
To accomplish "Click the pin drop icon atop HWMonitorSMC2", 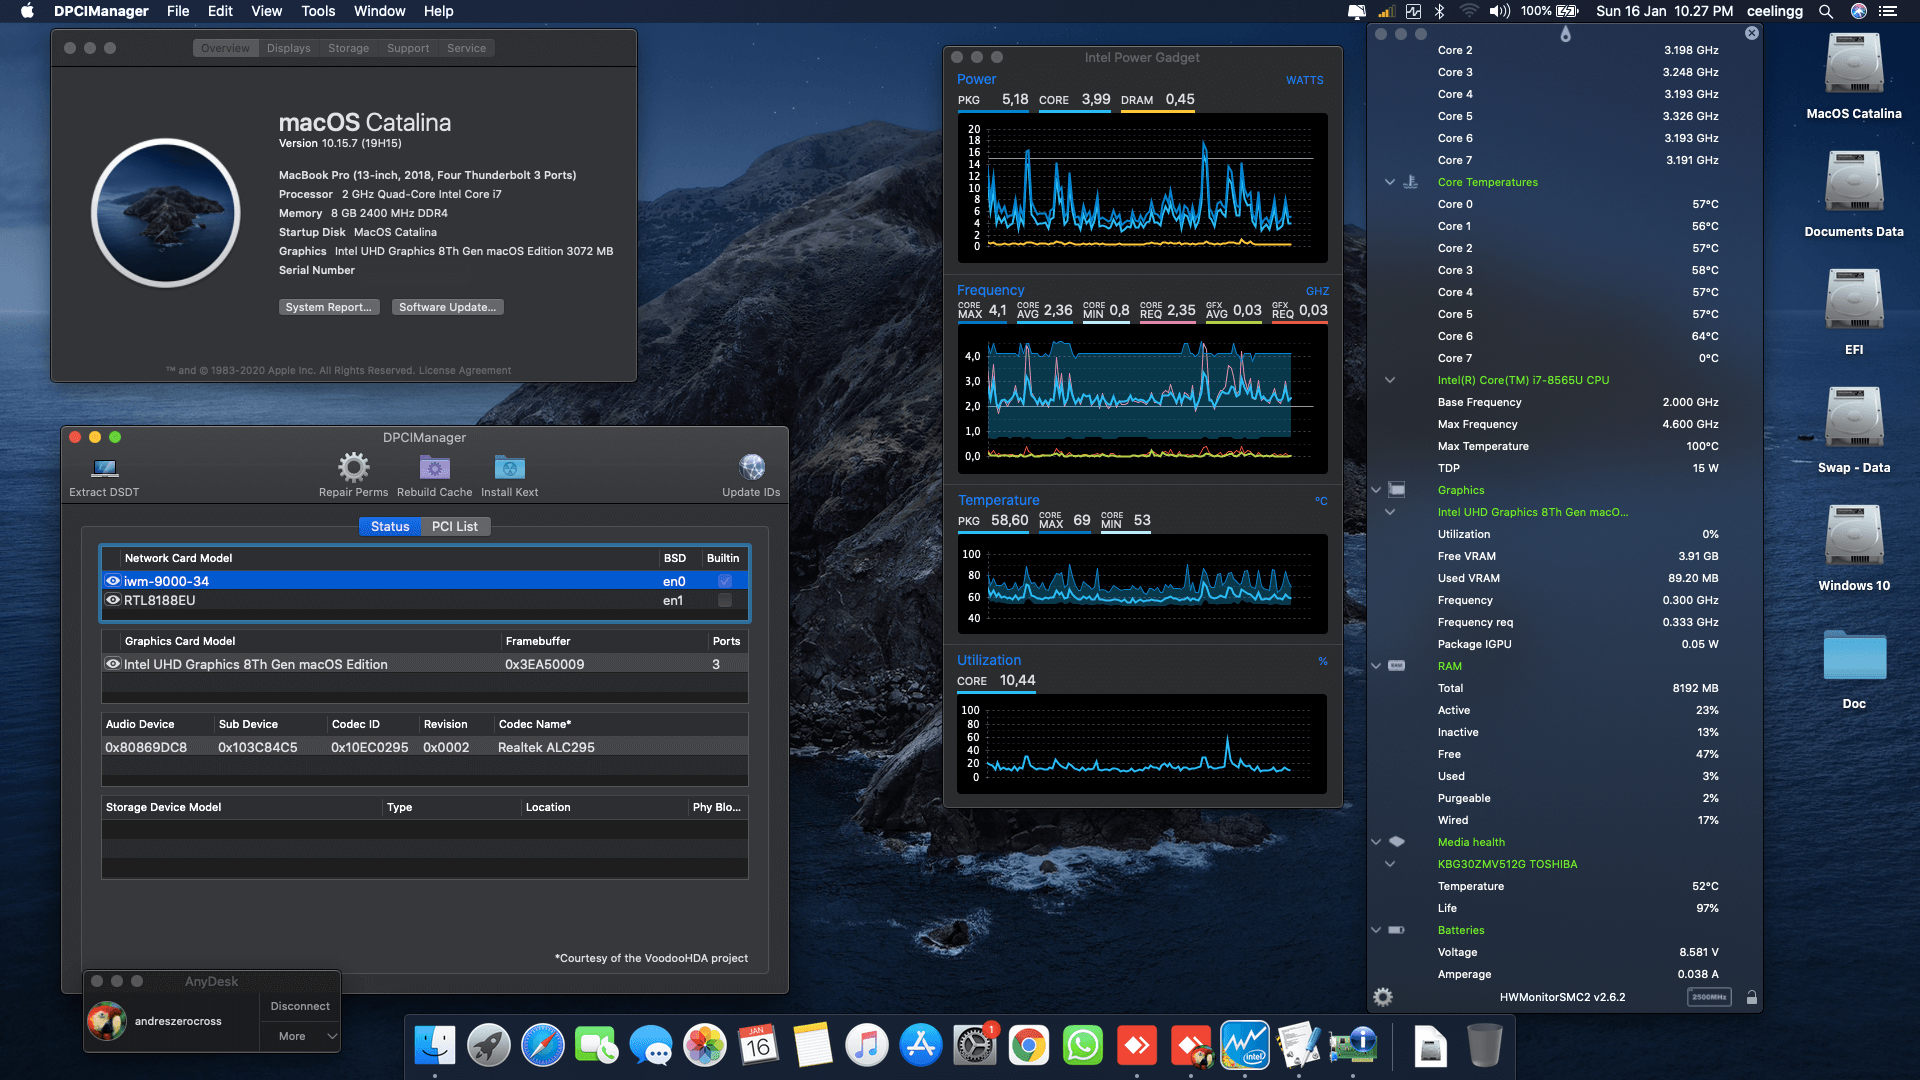I will tap(1565, 34).
